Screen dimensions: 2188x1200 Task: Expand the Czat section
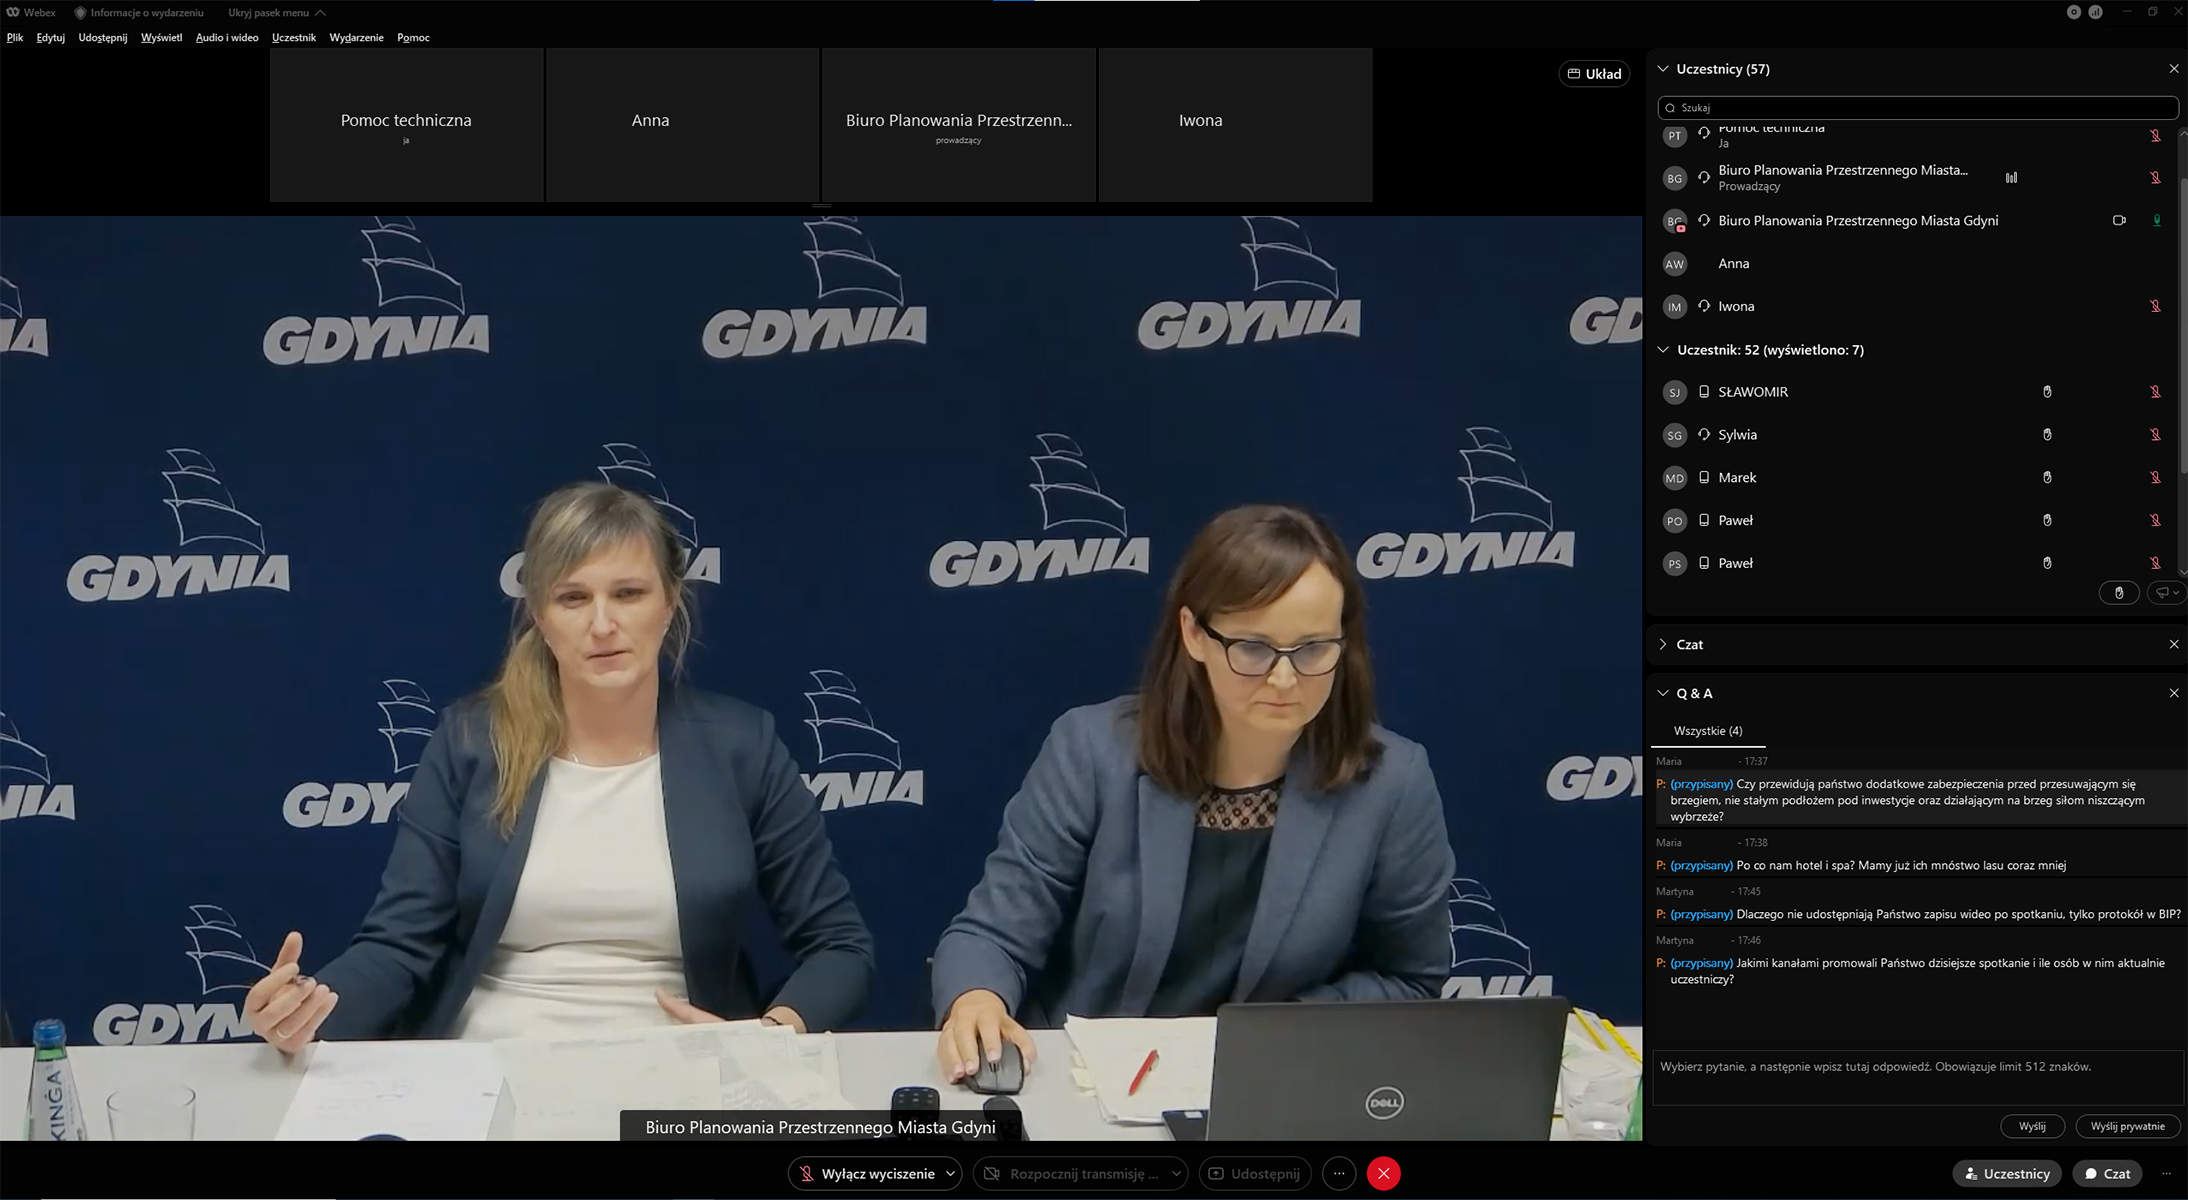[x=1661, y=644]
